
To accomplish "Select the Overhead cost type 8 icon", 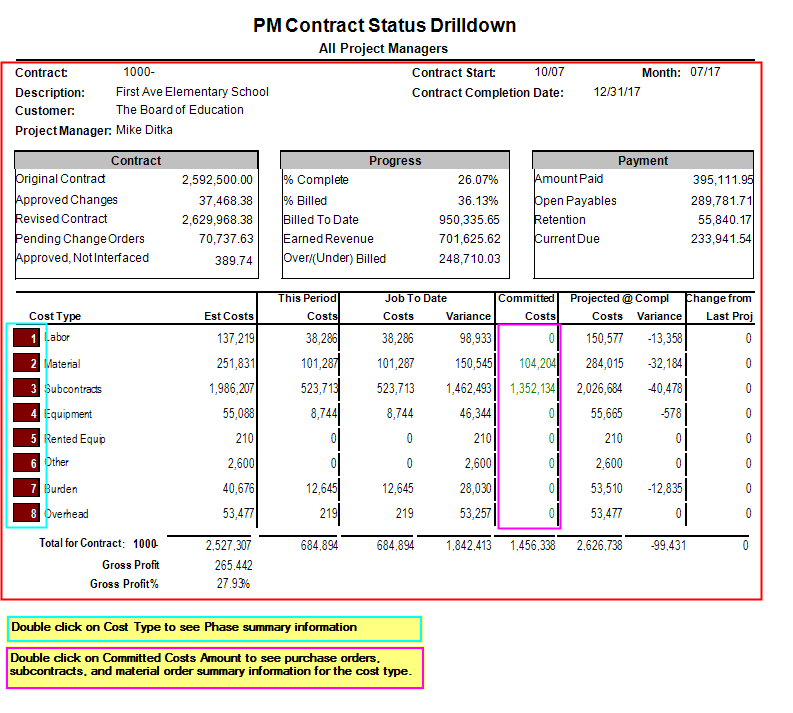I will (26, 513).
